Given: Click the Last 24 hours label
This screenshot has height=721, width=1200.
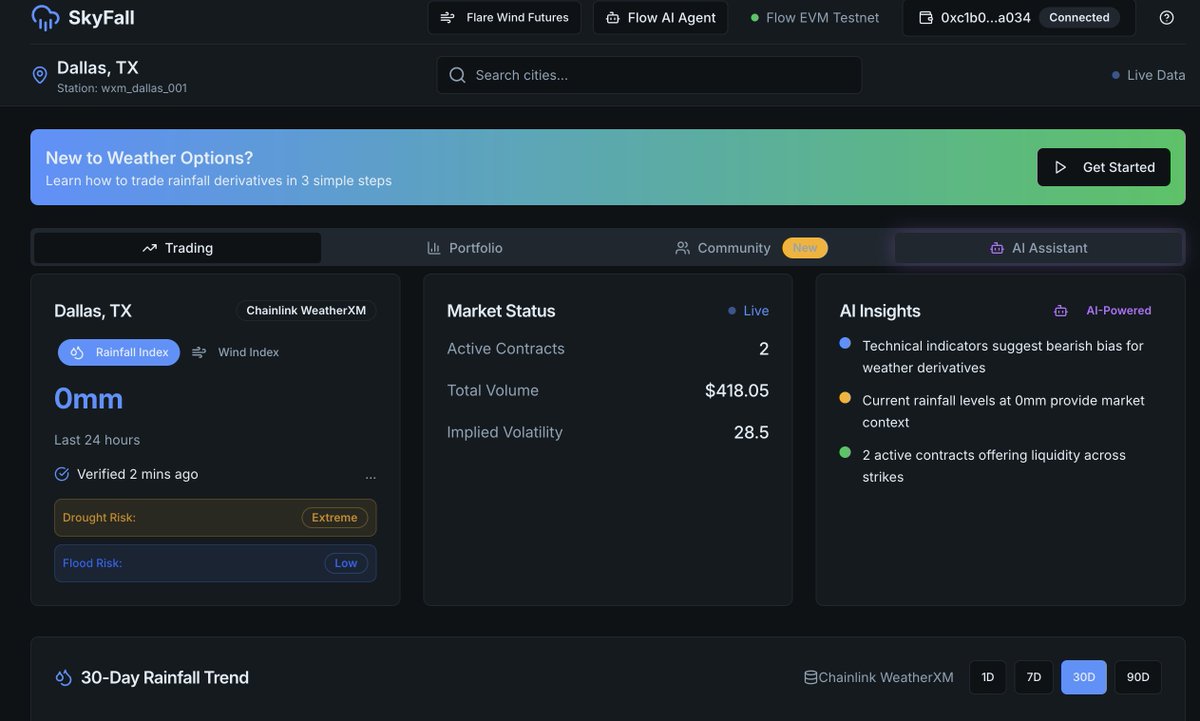Looking at the screenshot, I should click(97, 440).
